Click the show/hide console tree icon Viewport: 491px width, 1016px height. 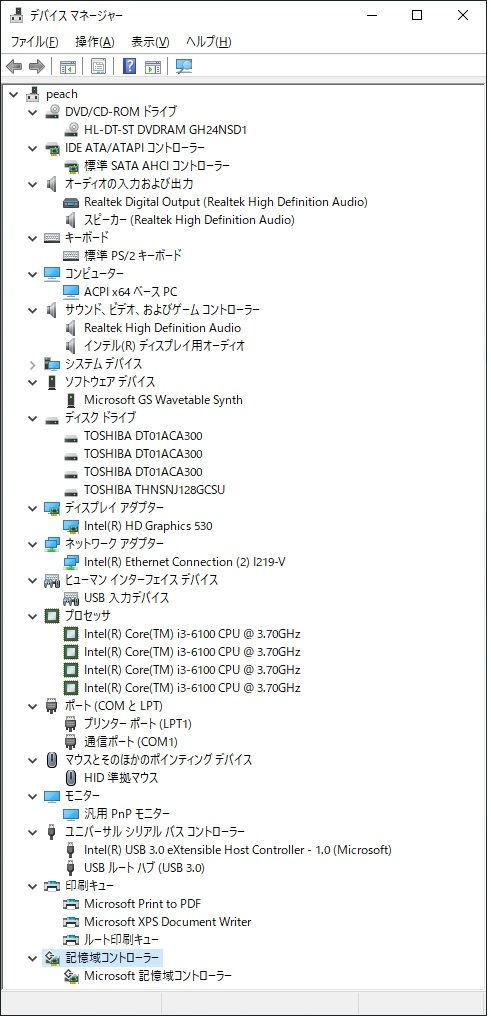point(68,66)
